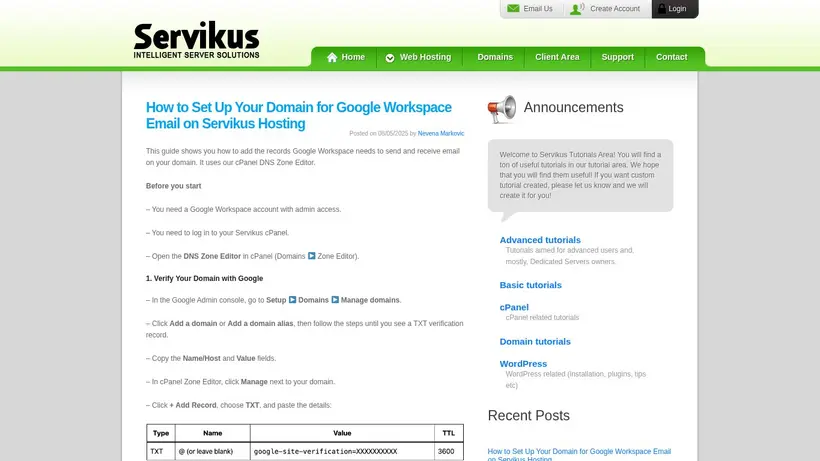
Task: Open the Advanced tutorials category
Action: 540,240
